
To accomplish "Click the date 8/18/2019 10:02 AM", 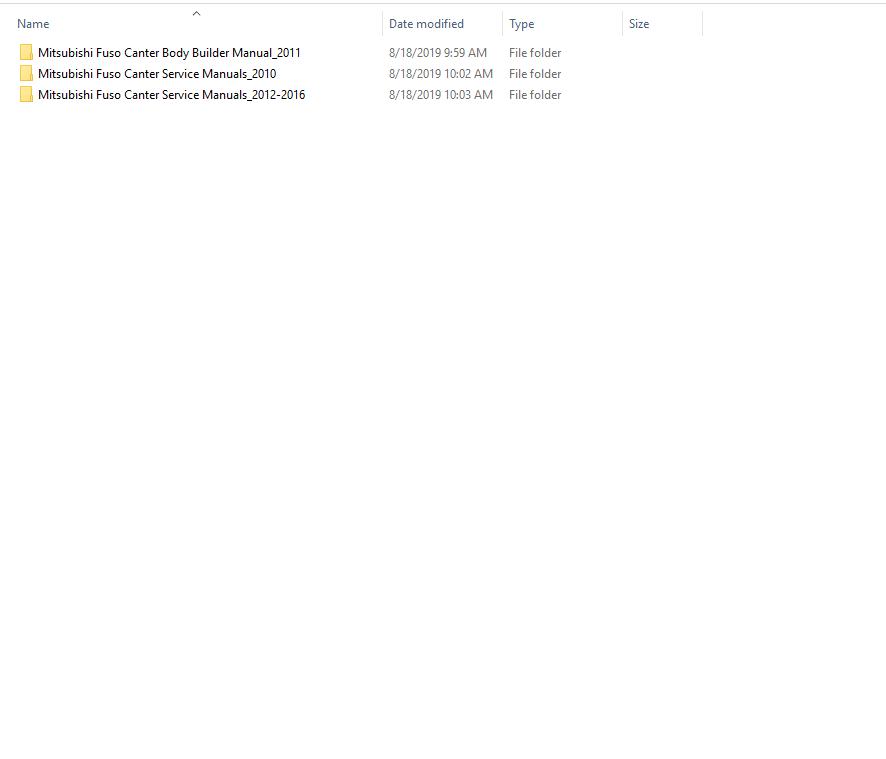I will point(441,73).
